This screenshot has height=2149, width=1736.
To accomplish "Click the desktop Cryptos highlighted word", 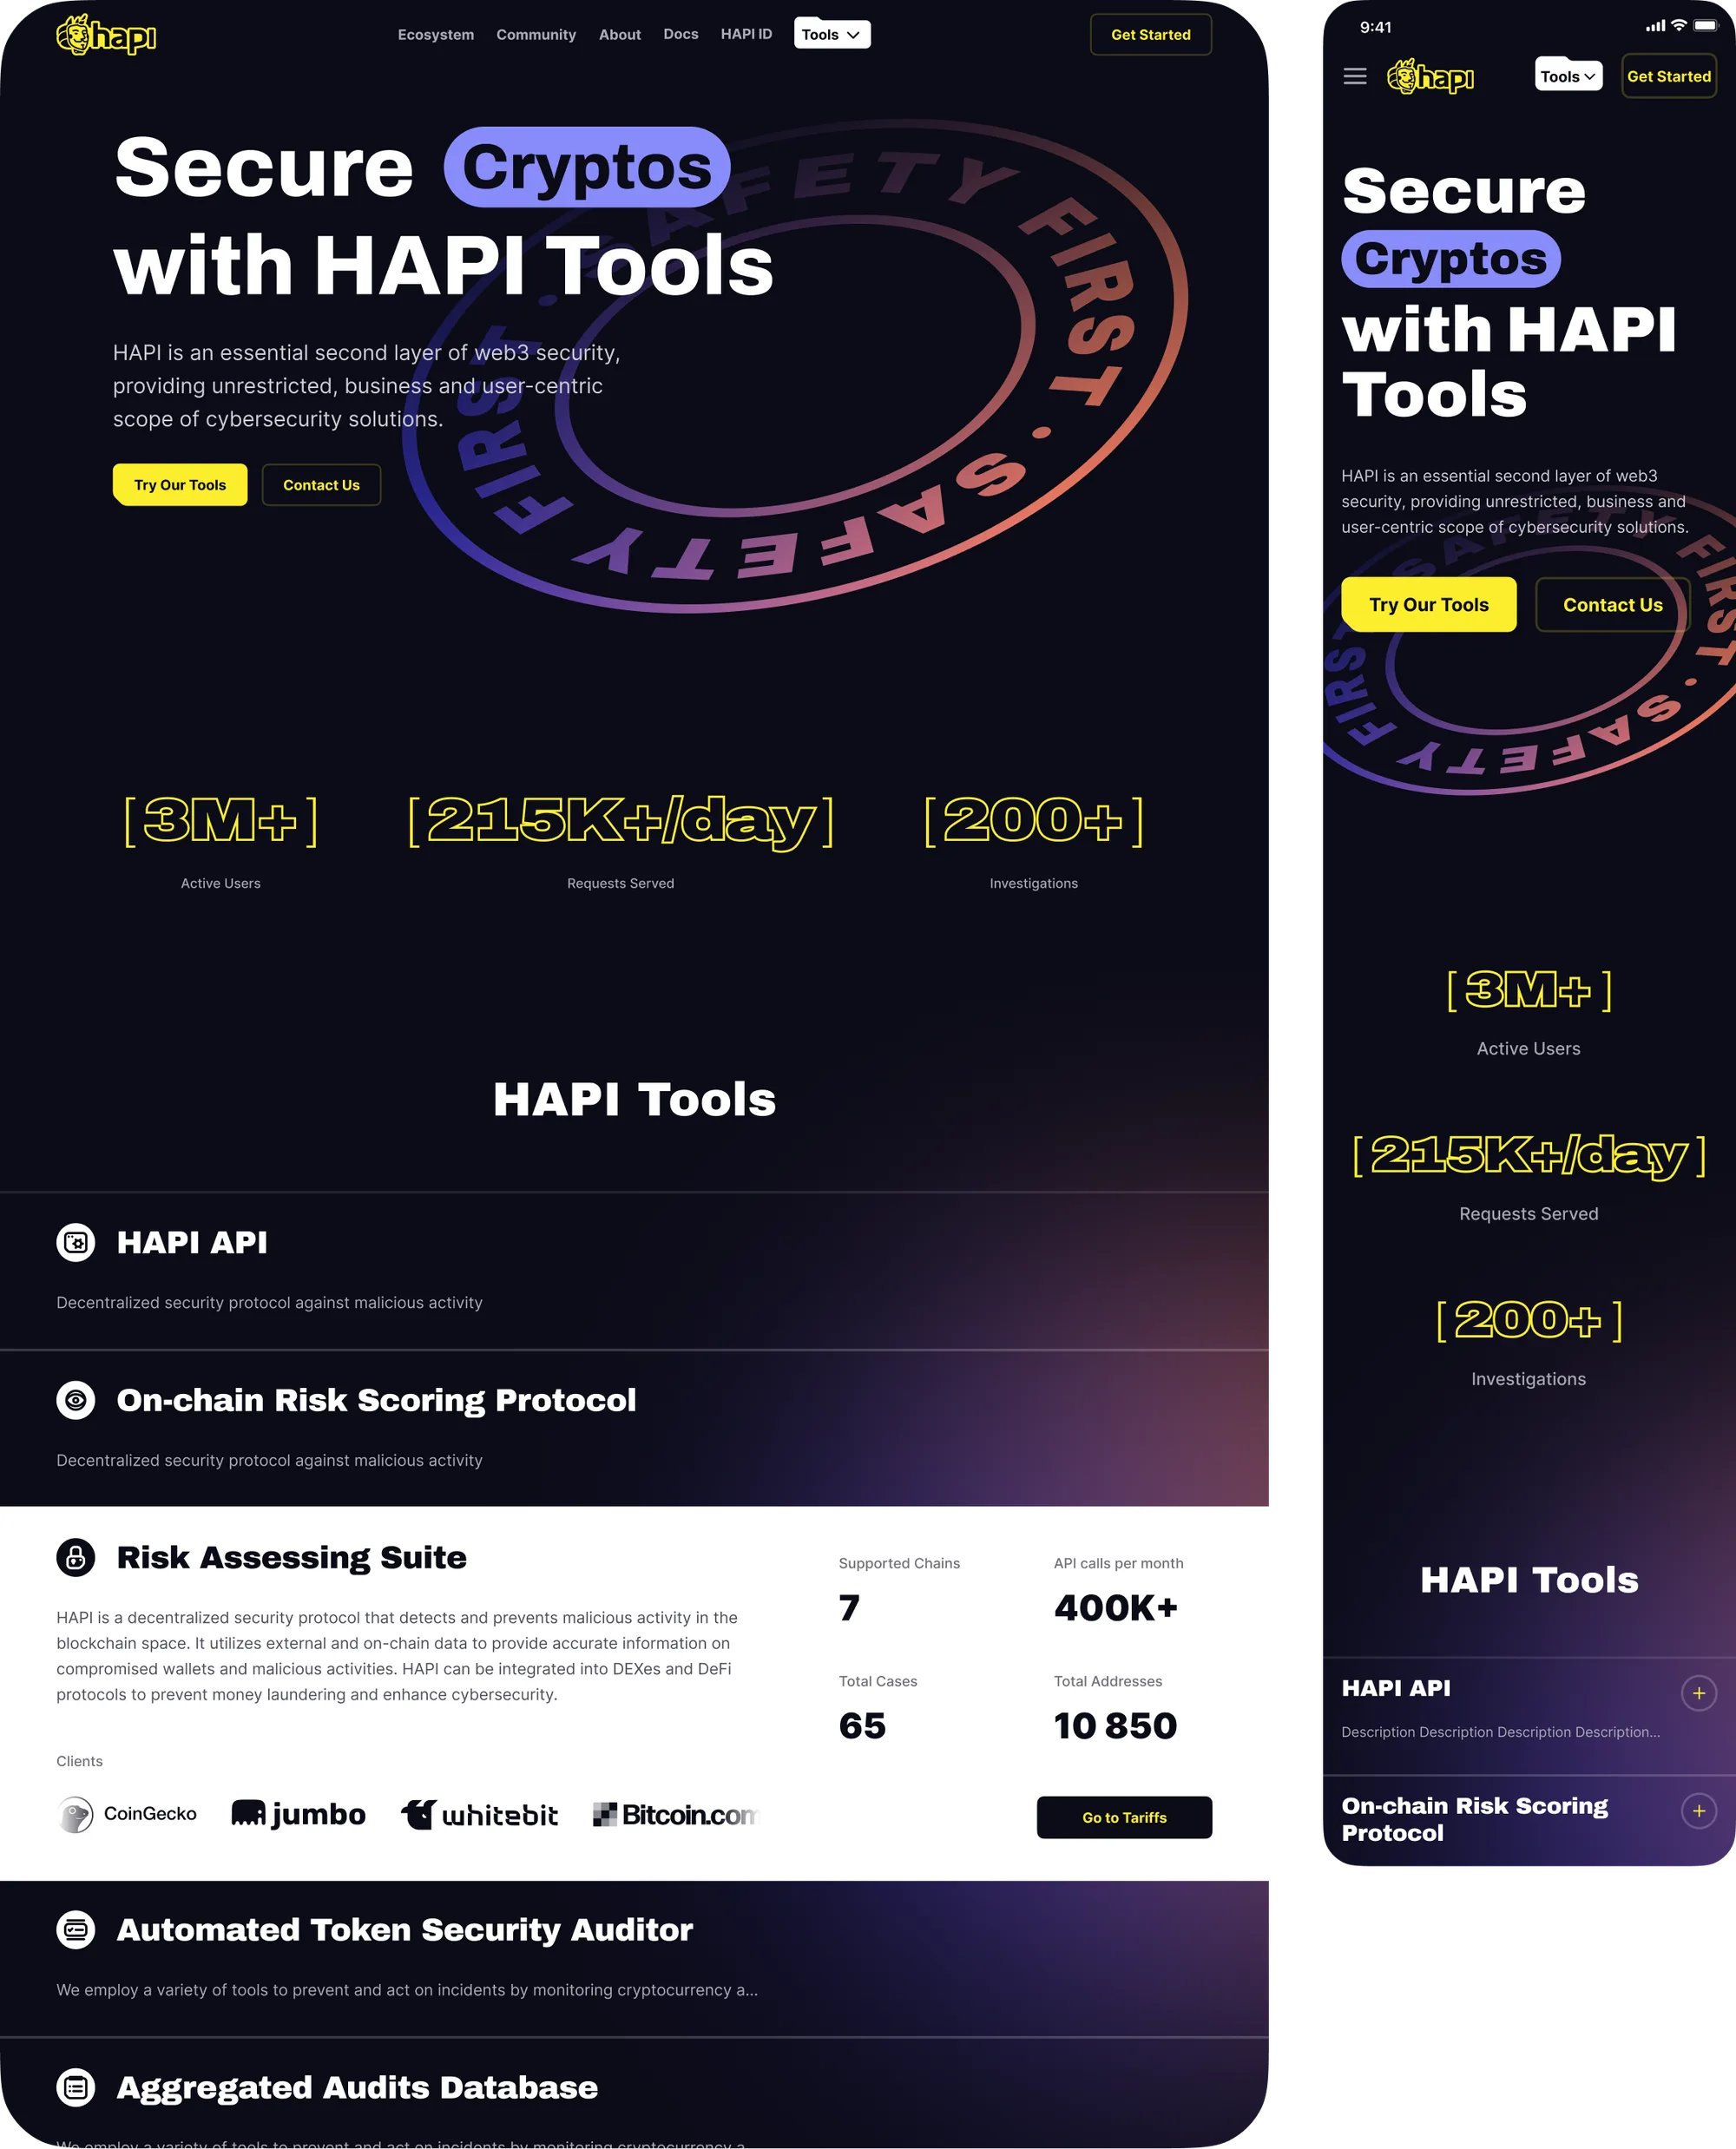I will click(587, 167).
